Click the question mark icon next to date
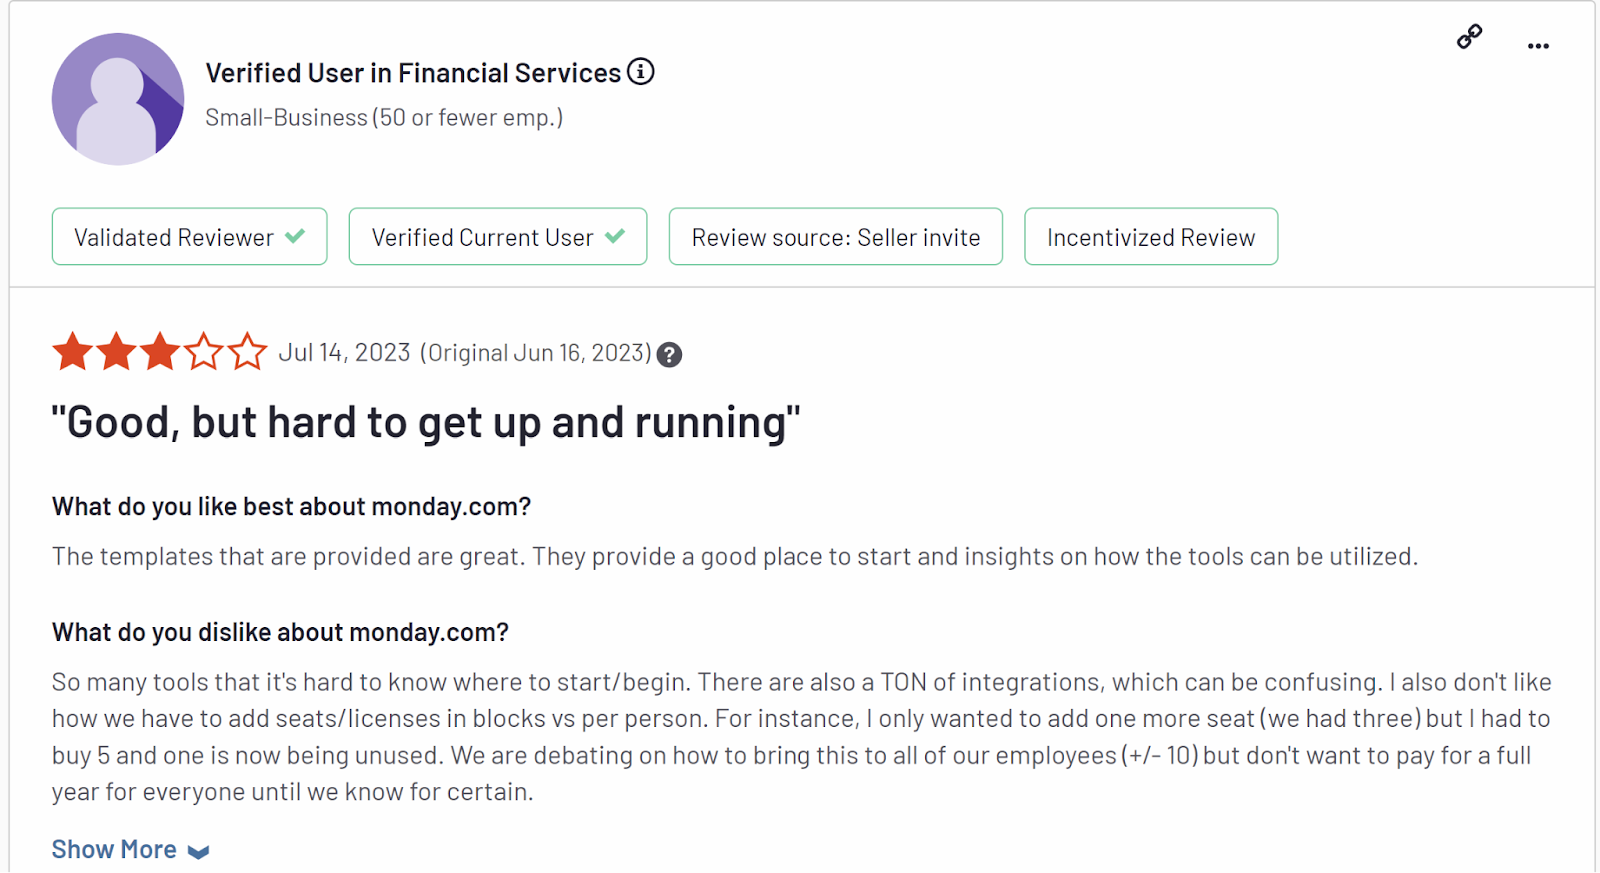1600x873 pixels. [x=669, y=355]
